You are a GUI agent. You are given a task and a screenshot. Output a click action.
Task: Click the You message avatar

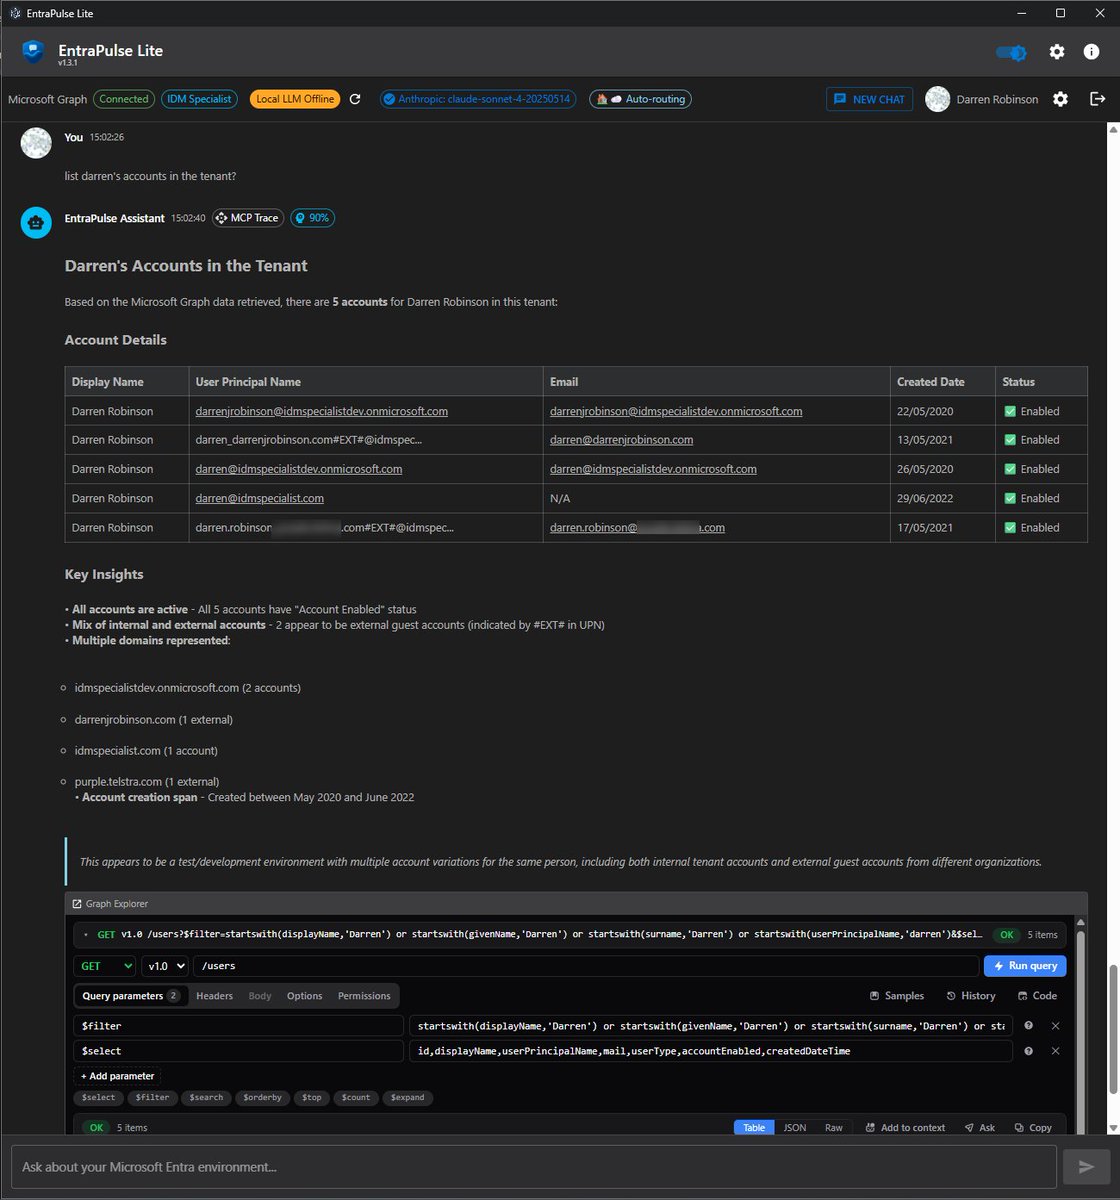36,142
